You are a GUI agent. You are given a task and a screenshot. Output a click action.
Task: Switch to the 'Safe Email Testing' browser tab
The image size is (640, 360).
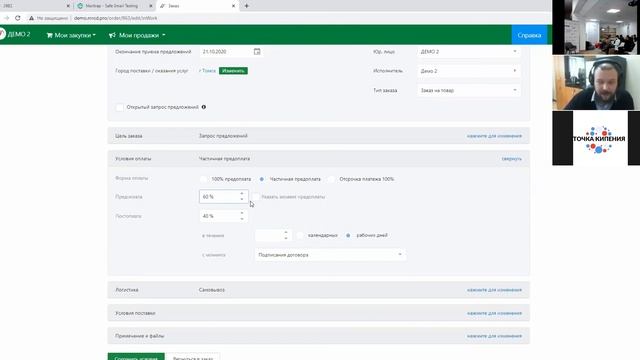coord(115,6)
